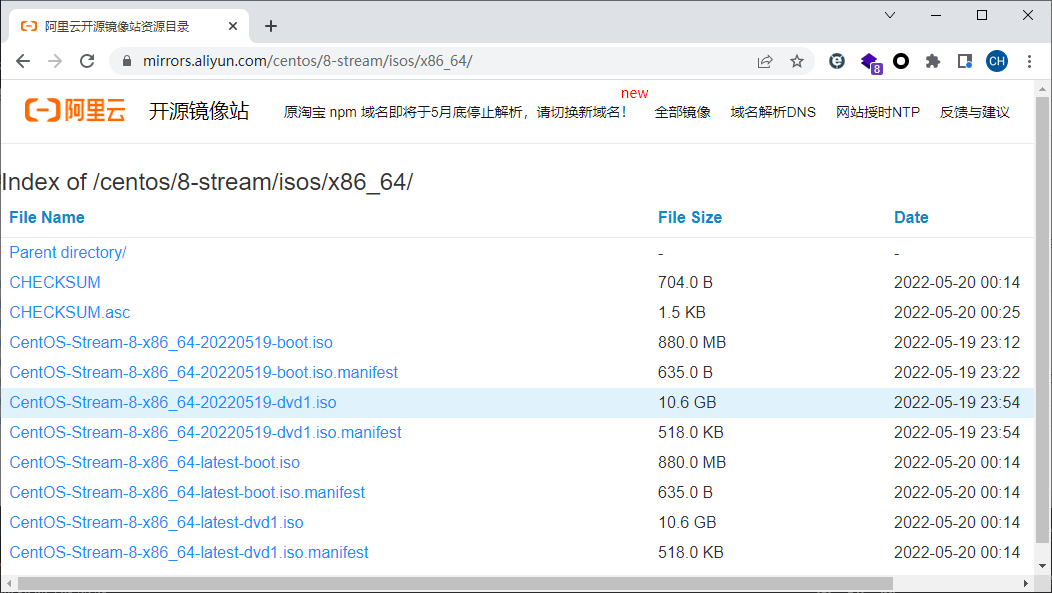Click the 704.0 B file size
The height and width of the screenshot is (593, 1052).
click(x=685, y=282)
